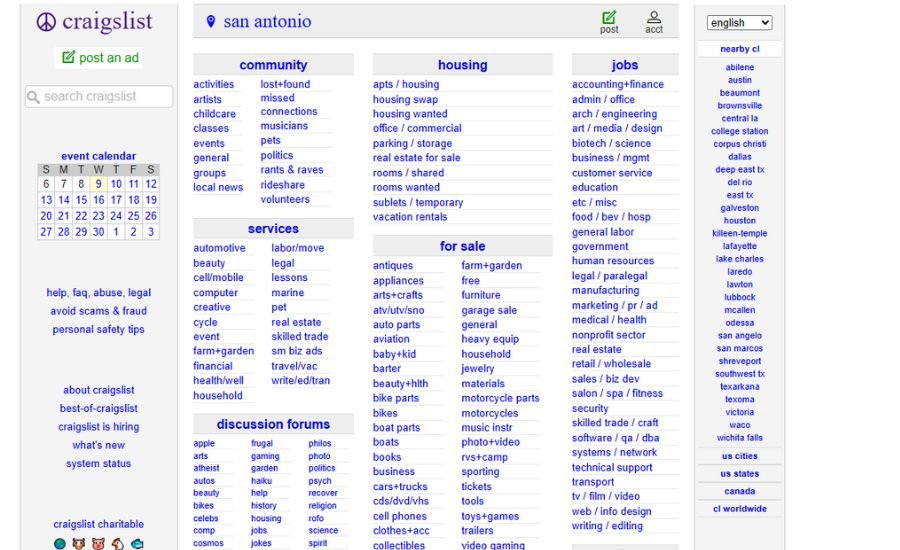
Task: Open the english language dropdown
Action: 739,22
